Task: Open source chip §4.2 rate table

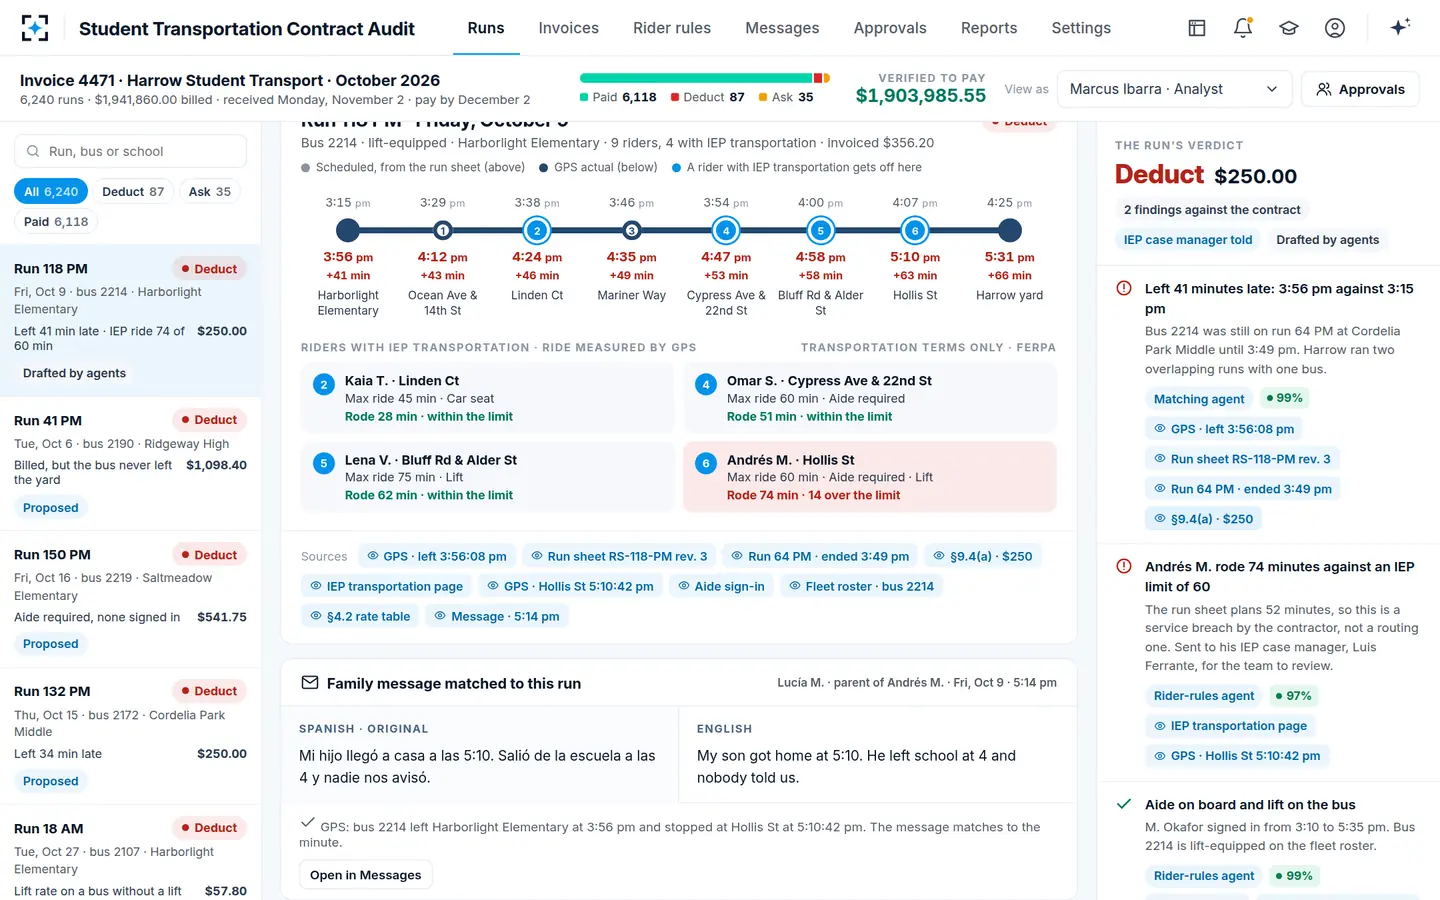Action: (360, 616)
